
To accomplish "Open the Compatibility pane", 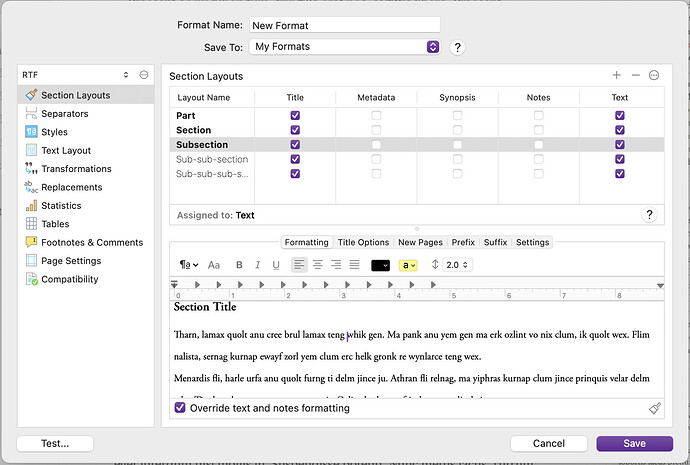I will (86, 279).
